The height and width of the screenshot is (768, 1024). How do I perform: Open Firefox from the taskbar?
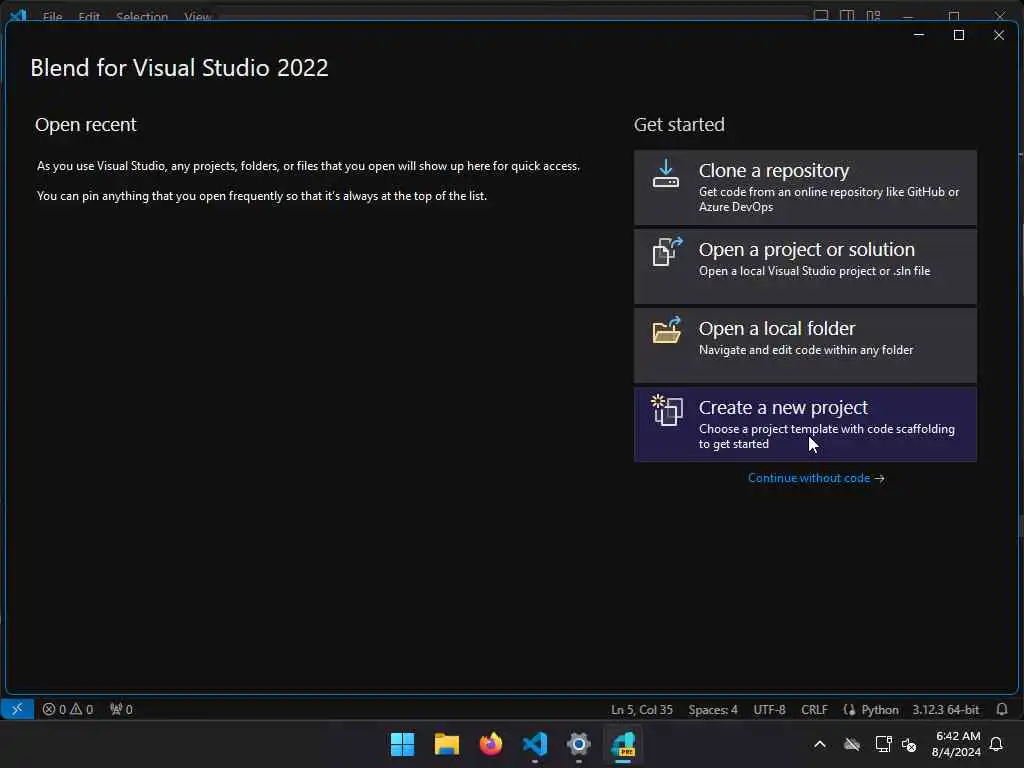pos(491,744)
